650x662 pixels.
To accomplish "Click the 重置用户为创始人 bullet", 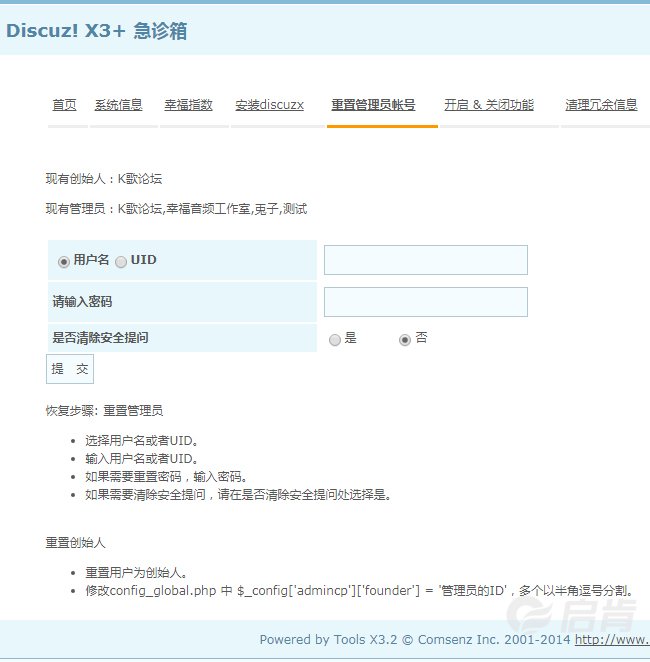I will [136, 572].
